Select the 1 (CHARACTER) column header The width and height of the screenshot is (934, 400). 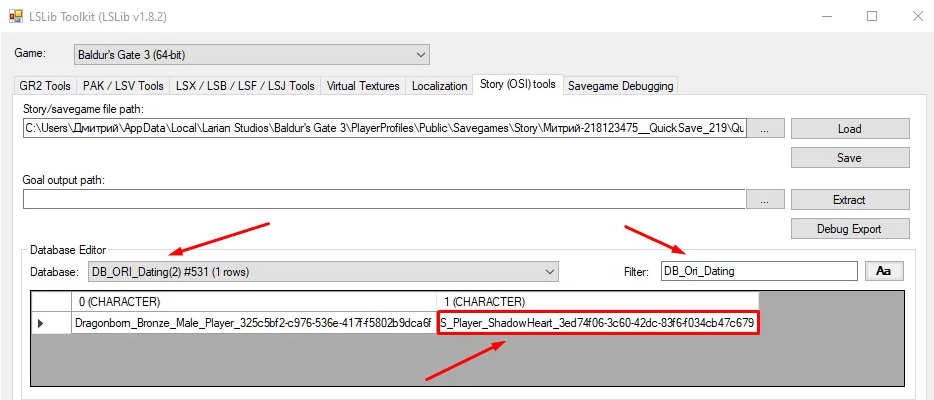597,302
